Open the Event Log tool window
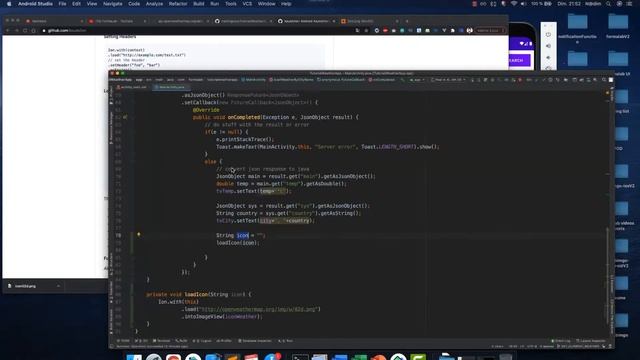The width and height of the screenshot is (640, 360). click(x=561, y=341)
